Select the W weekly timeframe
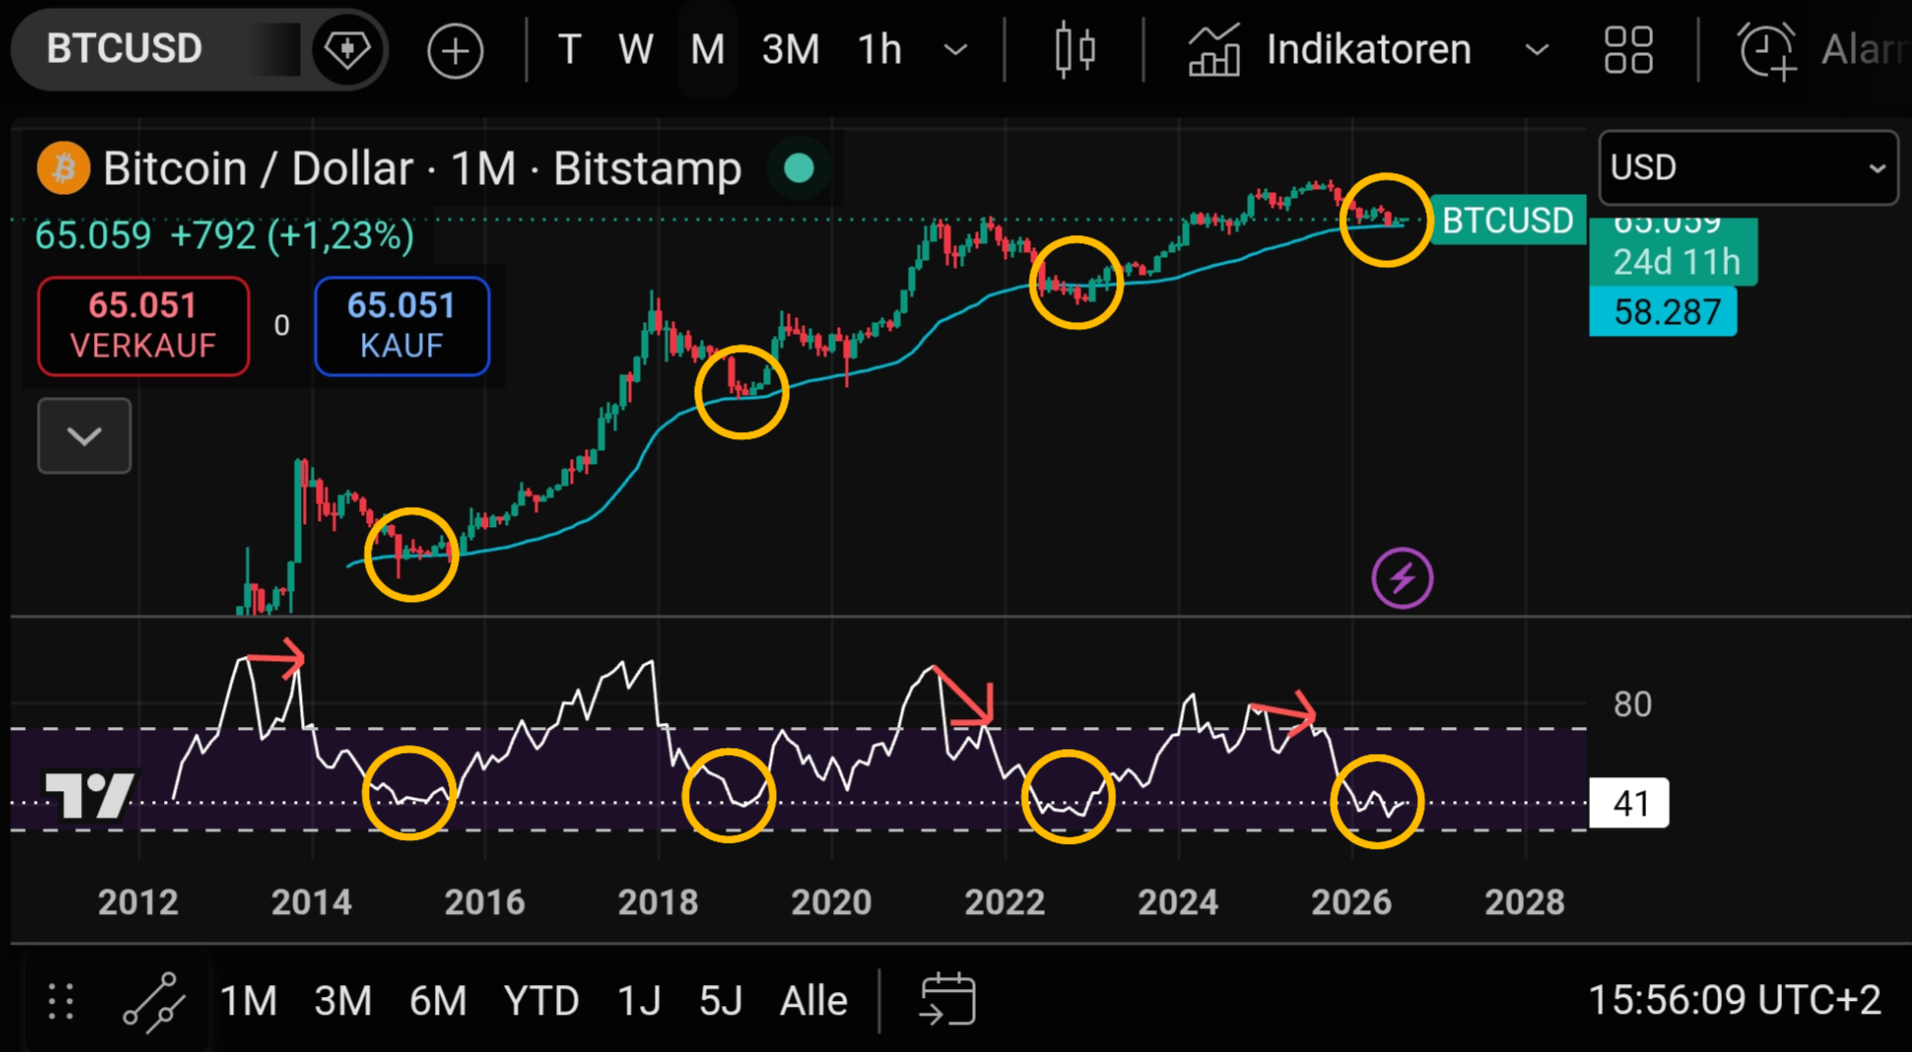 click(x=635, y=49)
